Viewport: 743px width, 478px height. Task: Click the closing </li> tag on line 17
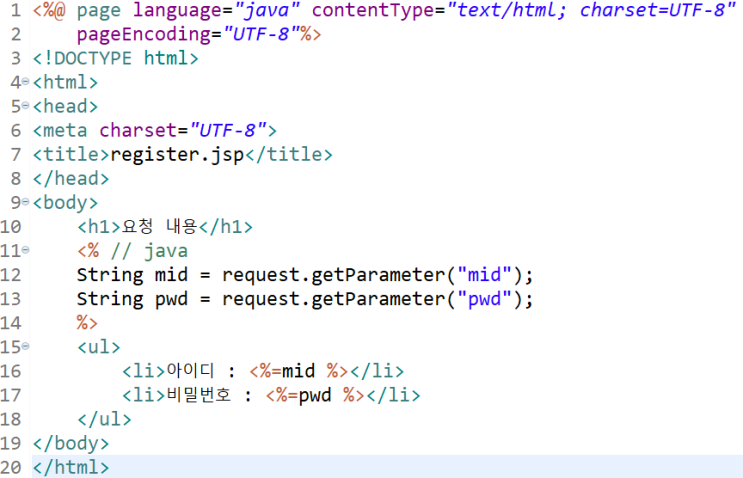(x=393, y=395)
